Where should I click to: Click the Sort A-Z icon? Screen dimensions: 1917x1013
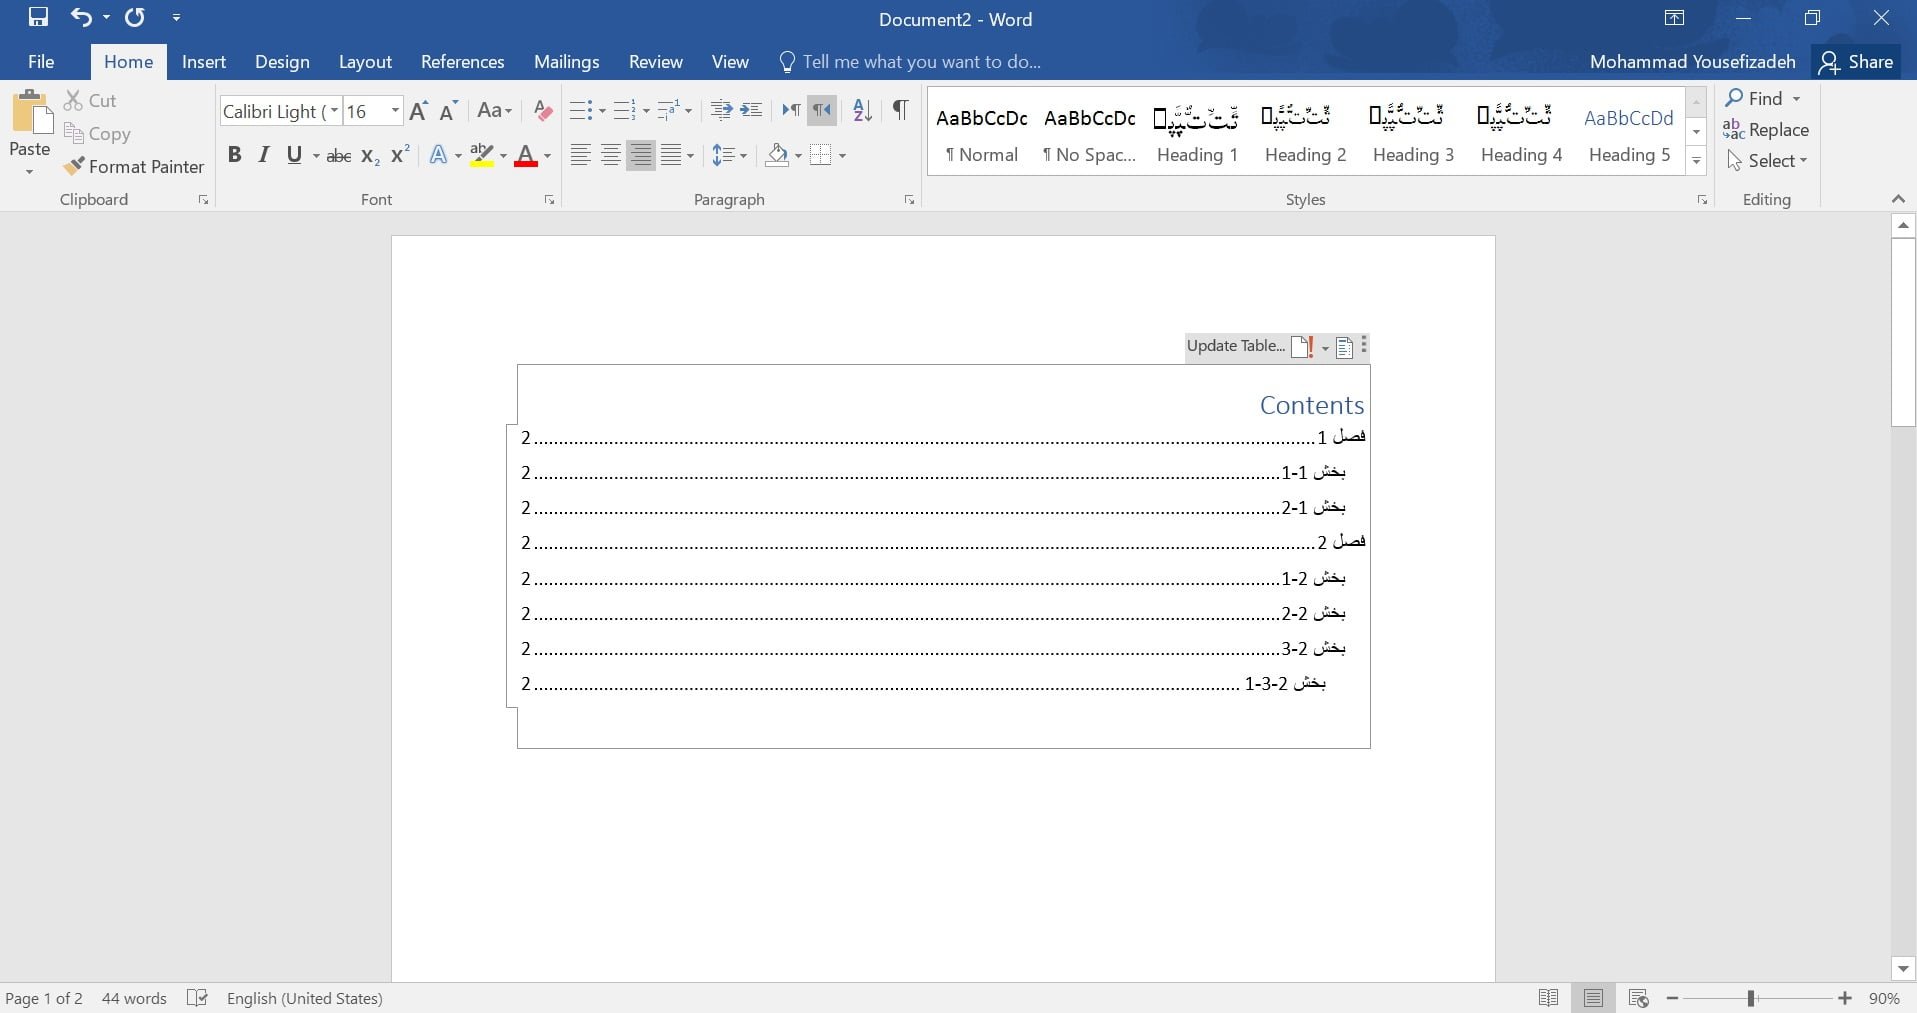coord(862,110)
